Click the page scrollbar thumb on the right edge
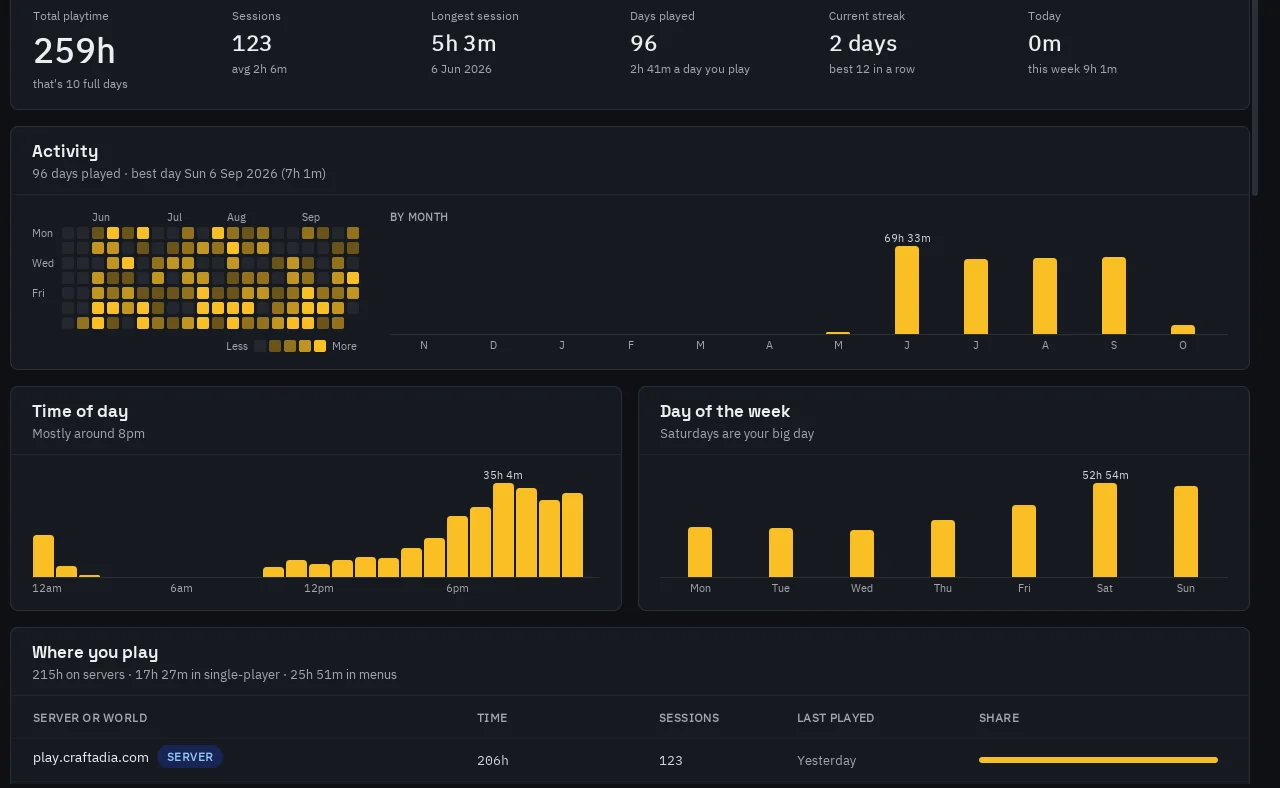 pos(1256,97)
